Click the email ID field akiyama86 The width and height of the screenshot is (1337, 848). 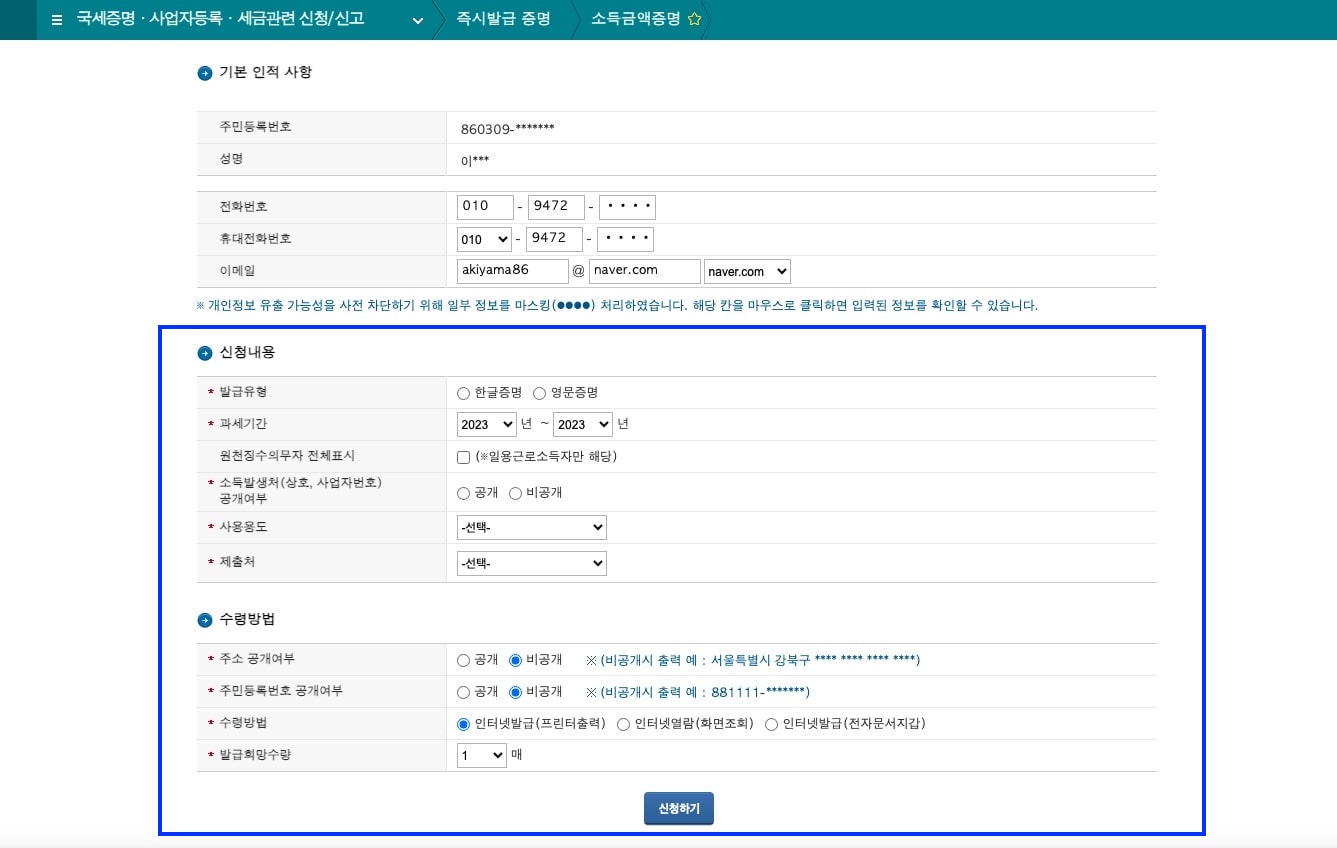coord(513,271)
